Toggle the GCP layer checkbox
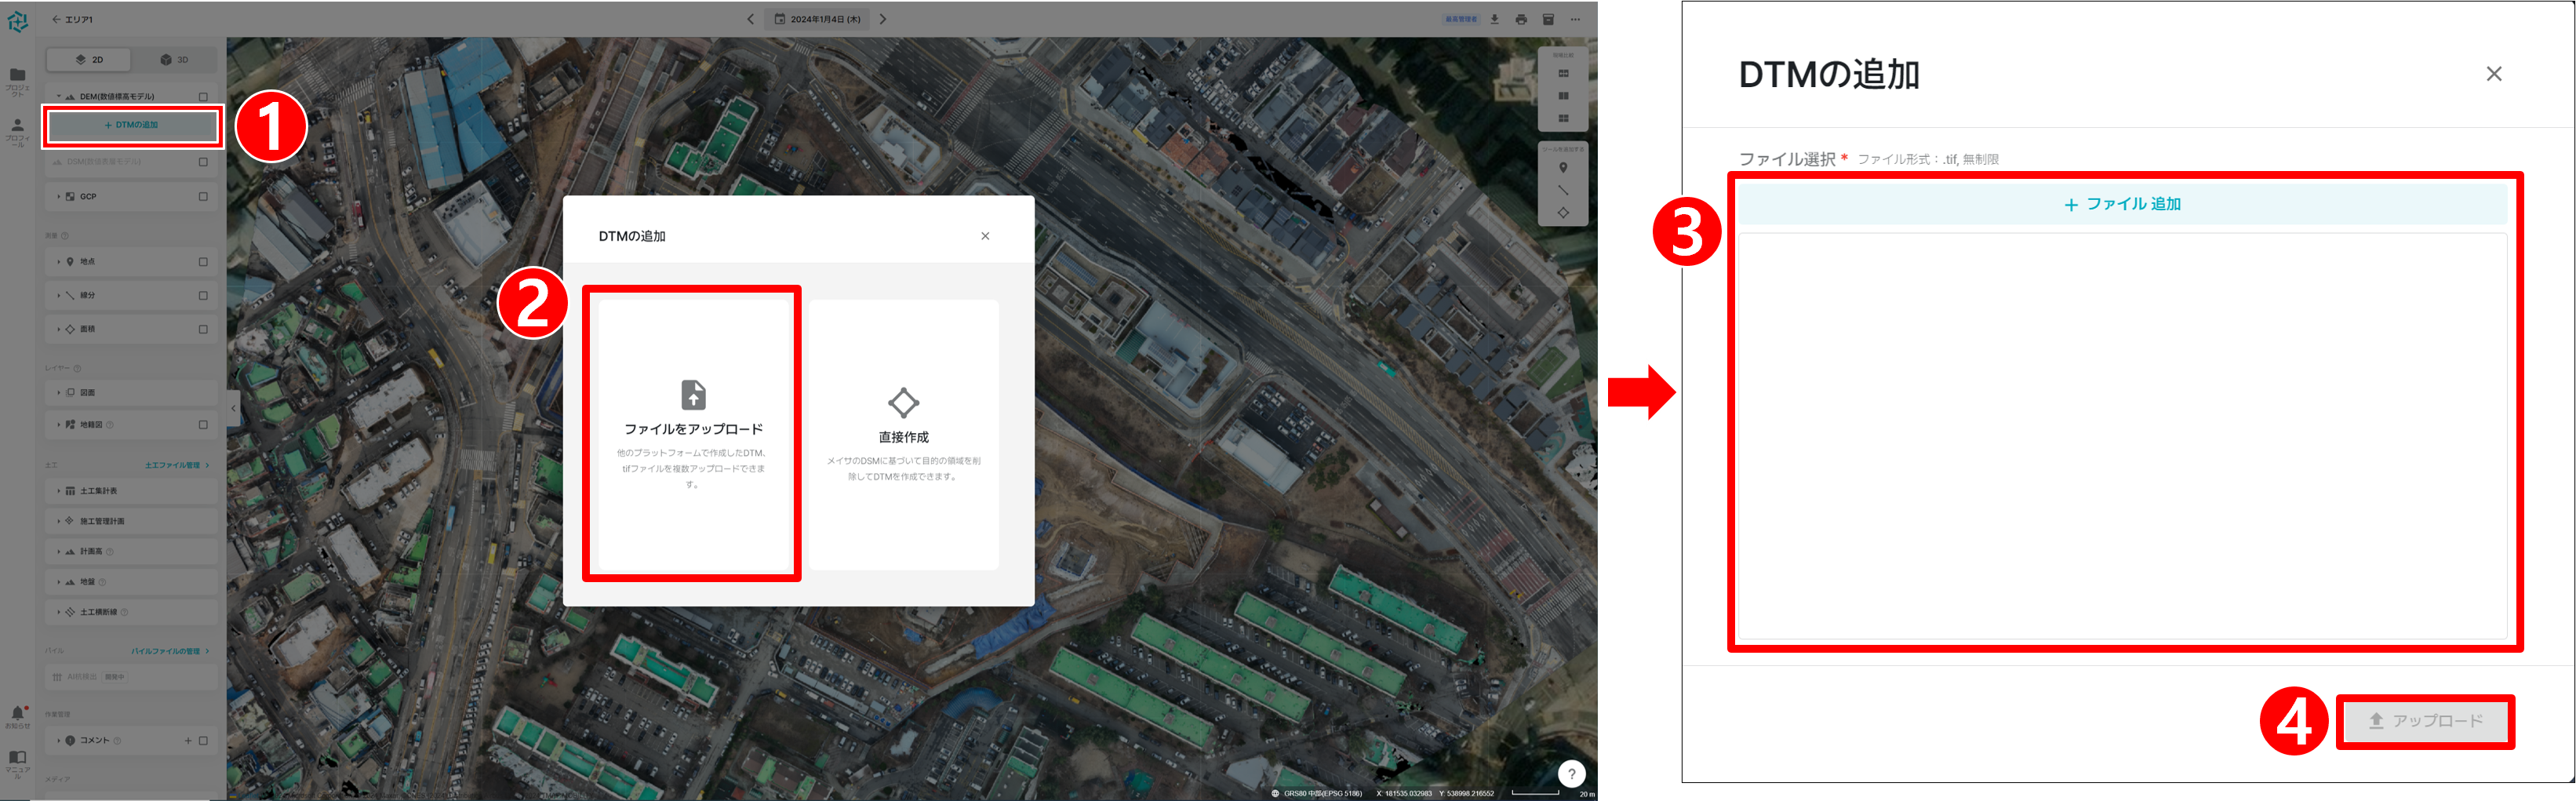This screenshot has height=801, width=2576. [x=203, y=196]
